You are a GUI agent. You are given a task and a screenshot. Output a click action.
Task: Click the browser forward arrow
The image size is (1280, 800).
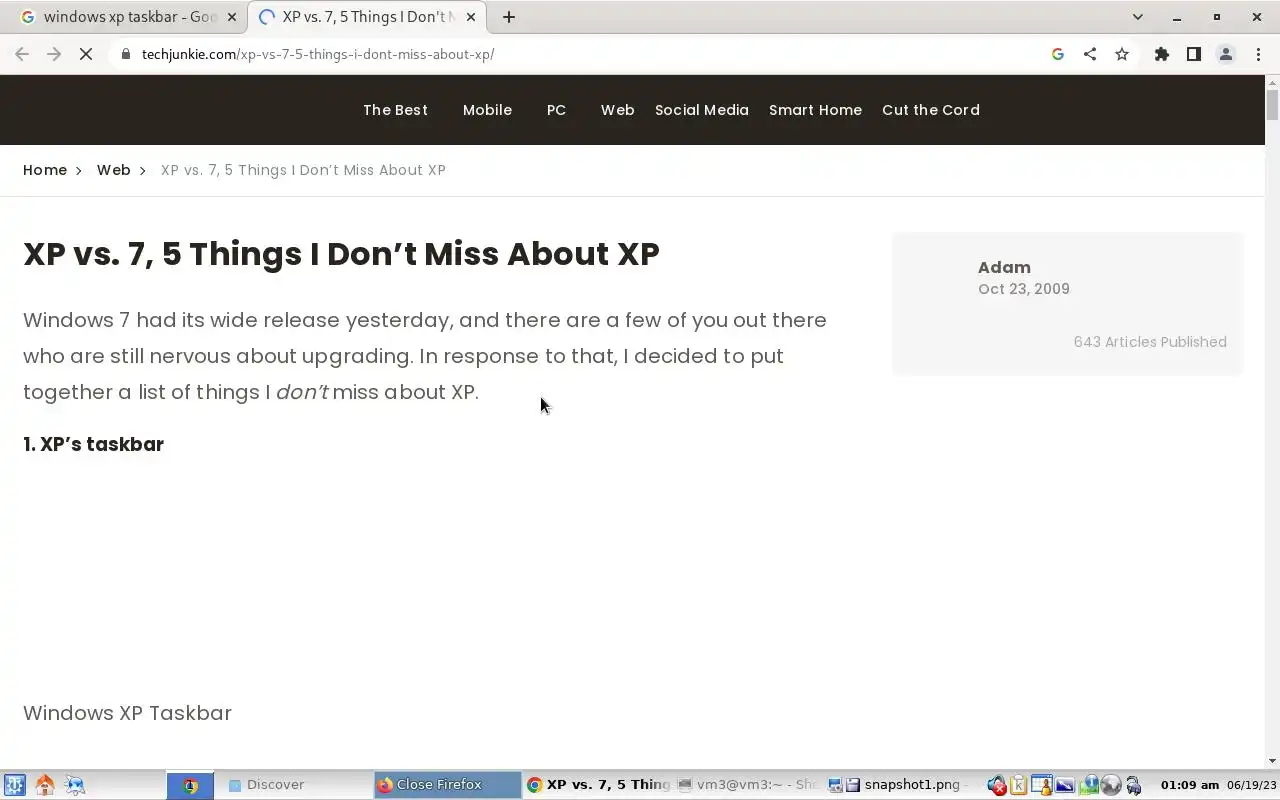click(54, 54)
